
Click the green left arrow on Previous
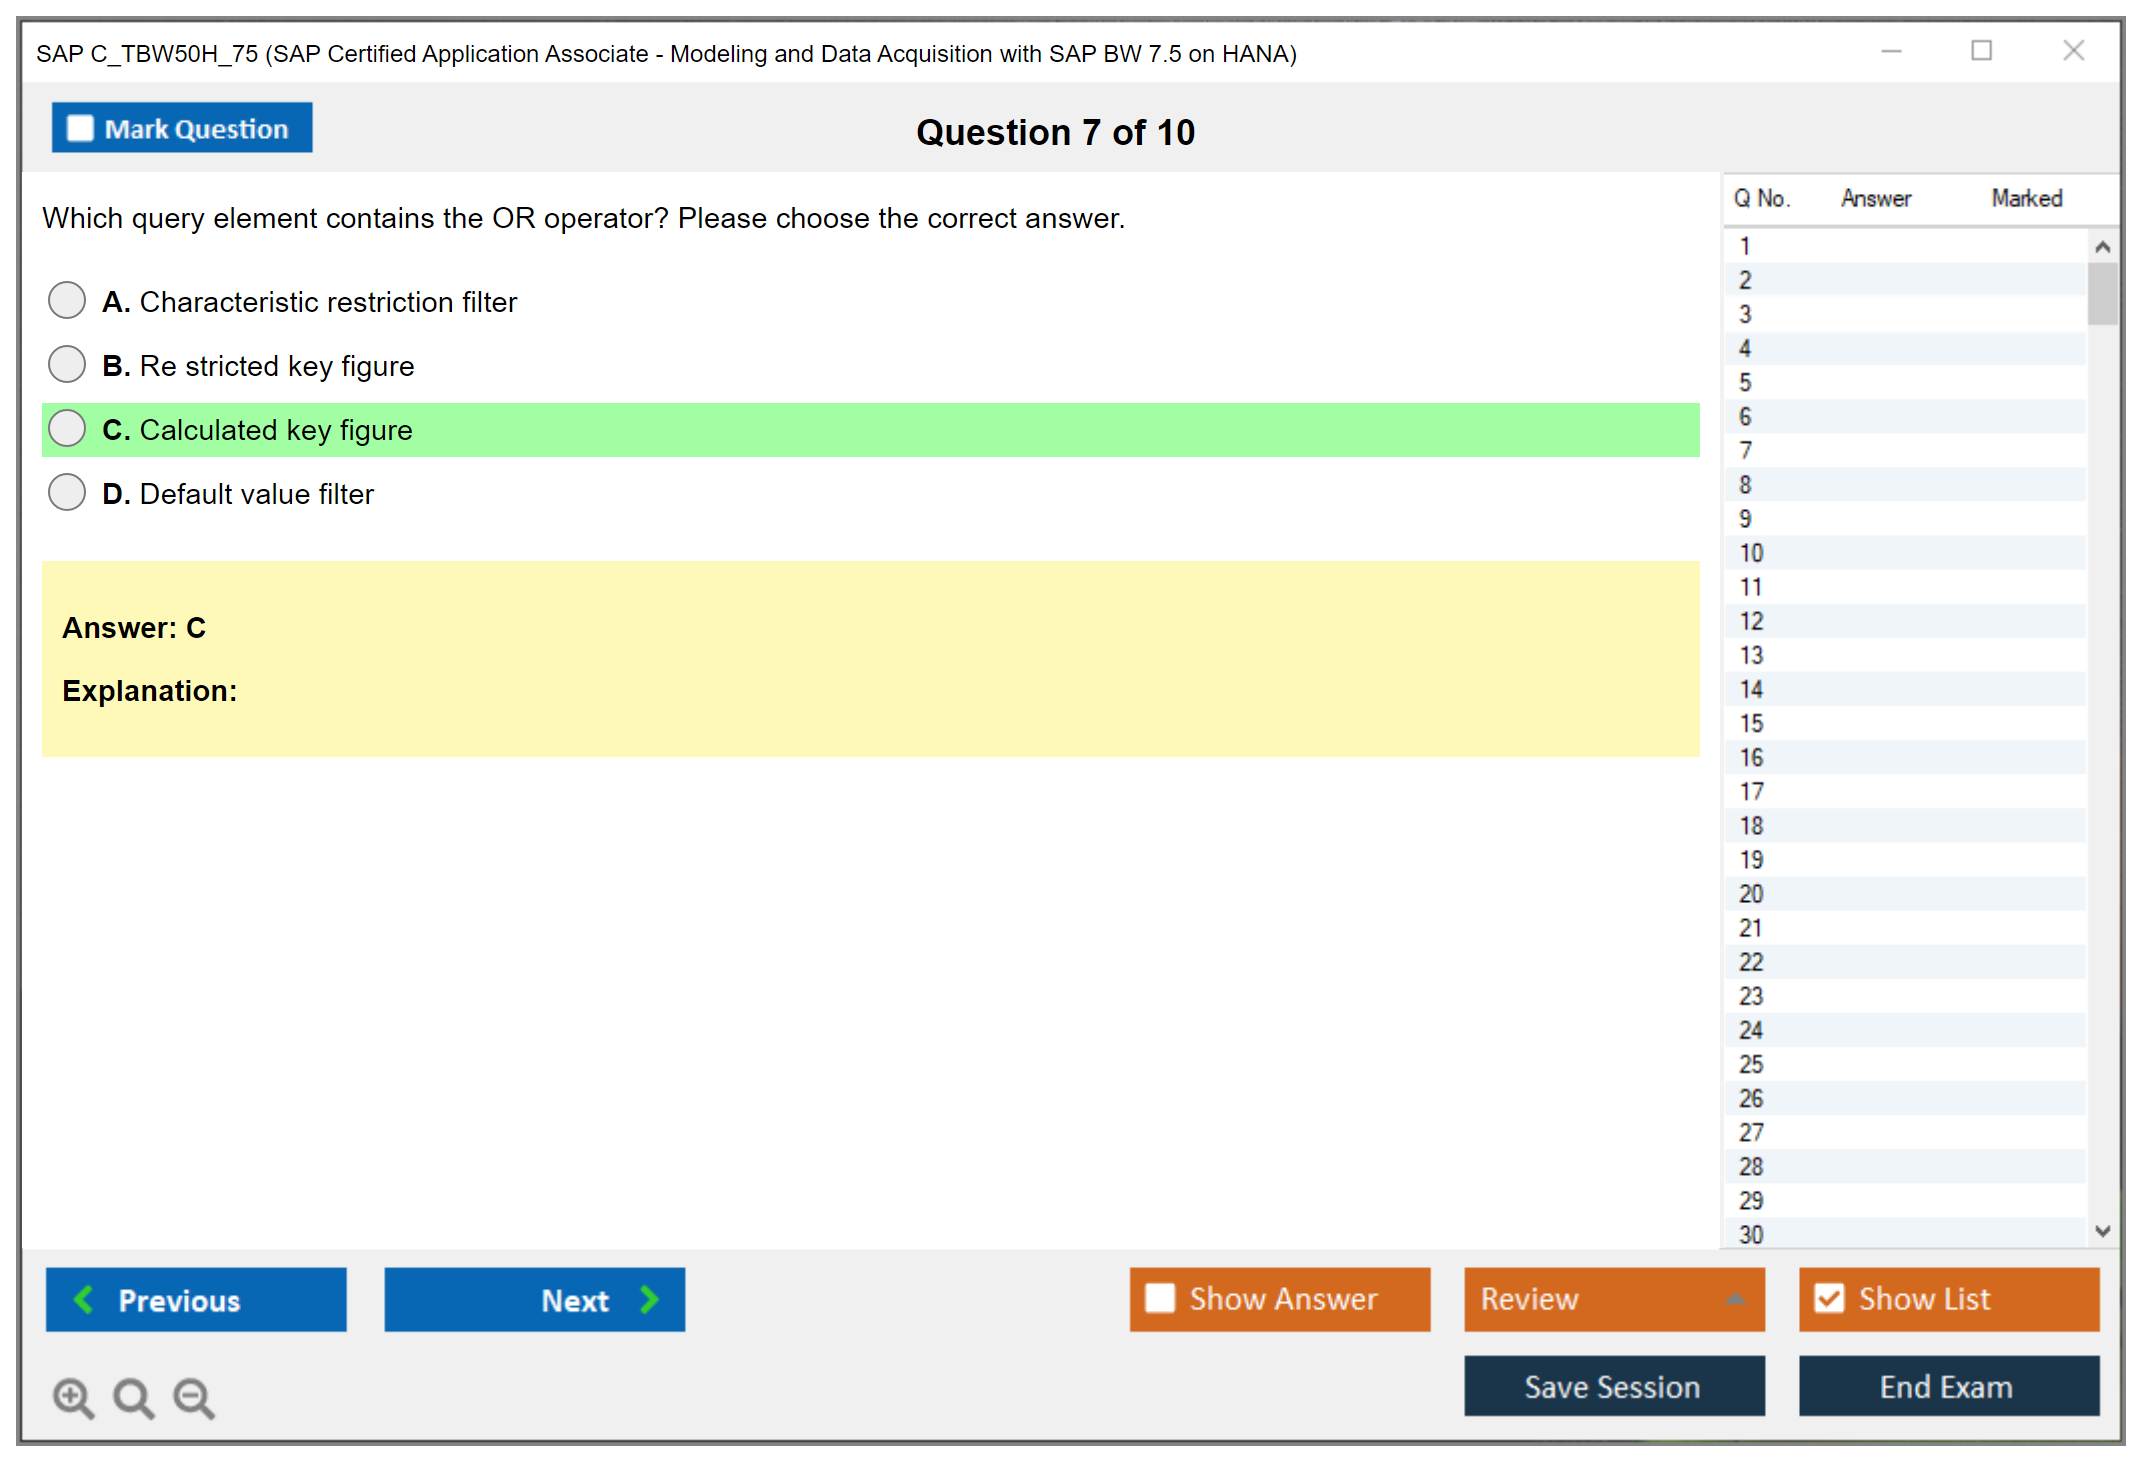[x=84, y=1299]
